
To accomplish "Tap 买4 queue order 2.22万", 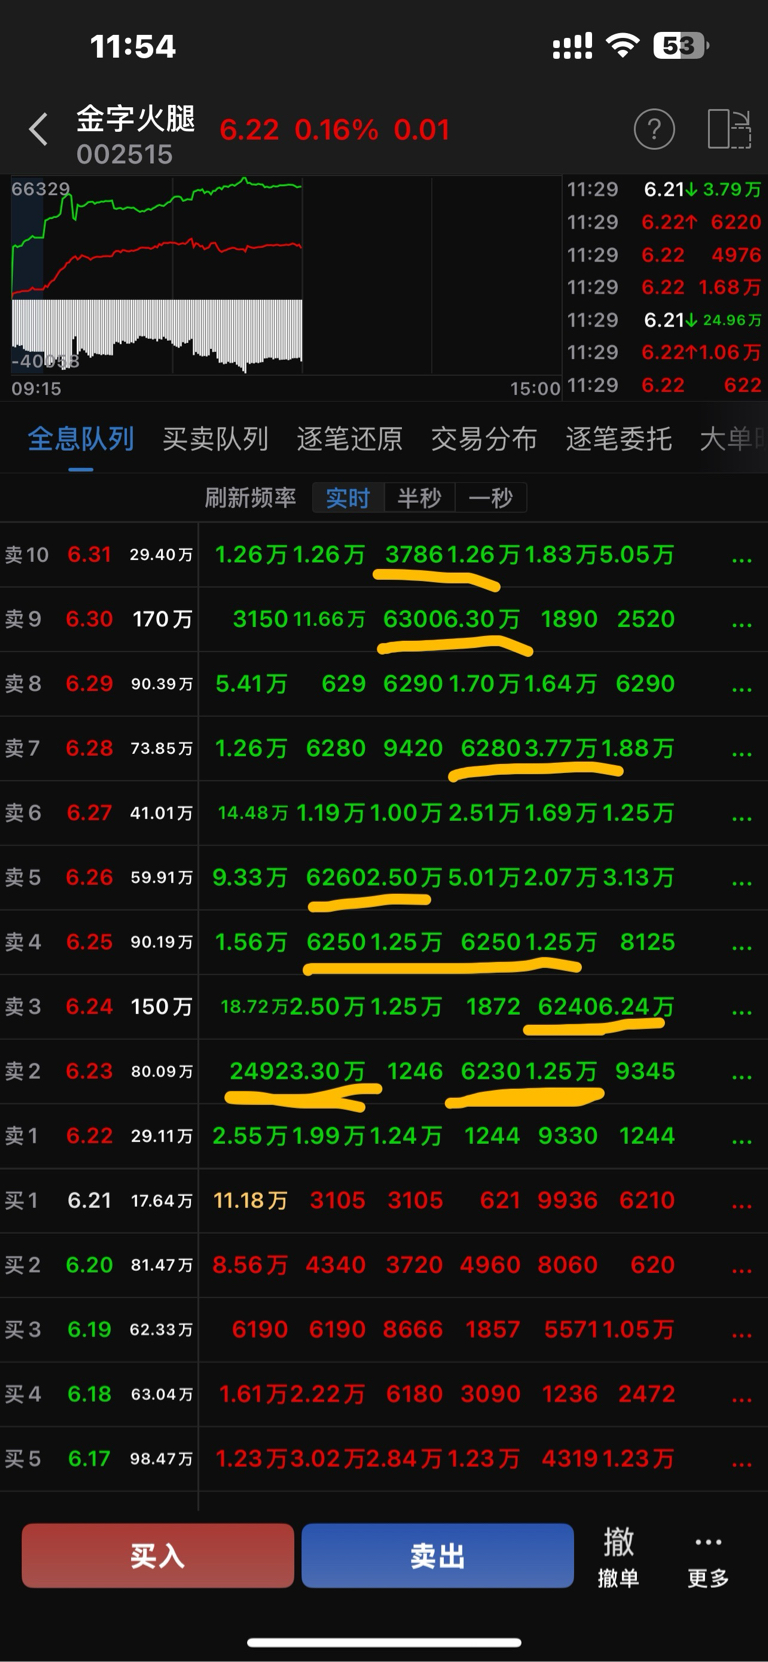I will [x=328, y=1394].
